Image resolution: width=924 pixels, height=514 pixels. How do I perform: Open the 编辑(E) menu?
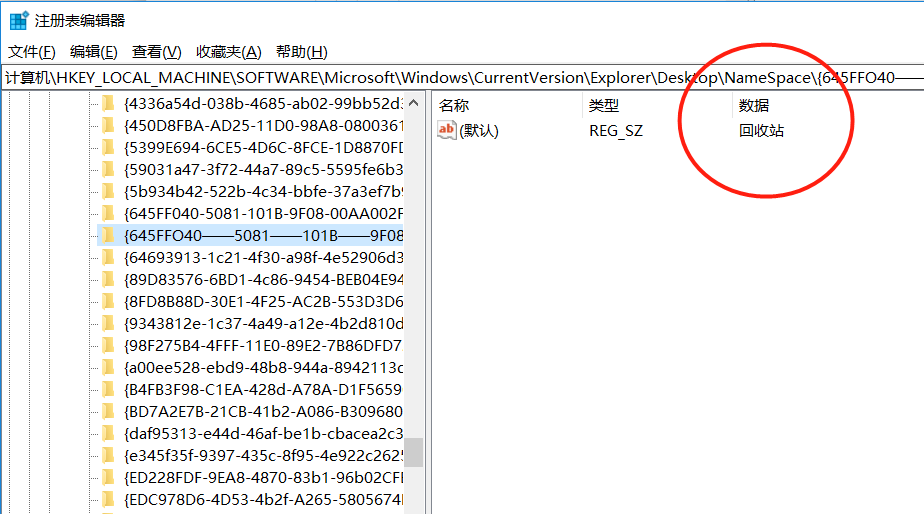click(94, 52)
